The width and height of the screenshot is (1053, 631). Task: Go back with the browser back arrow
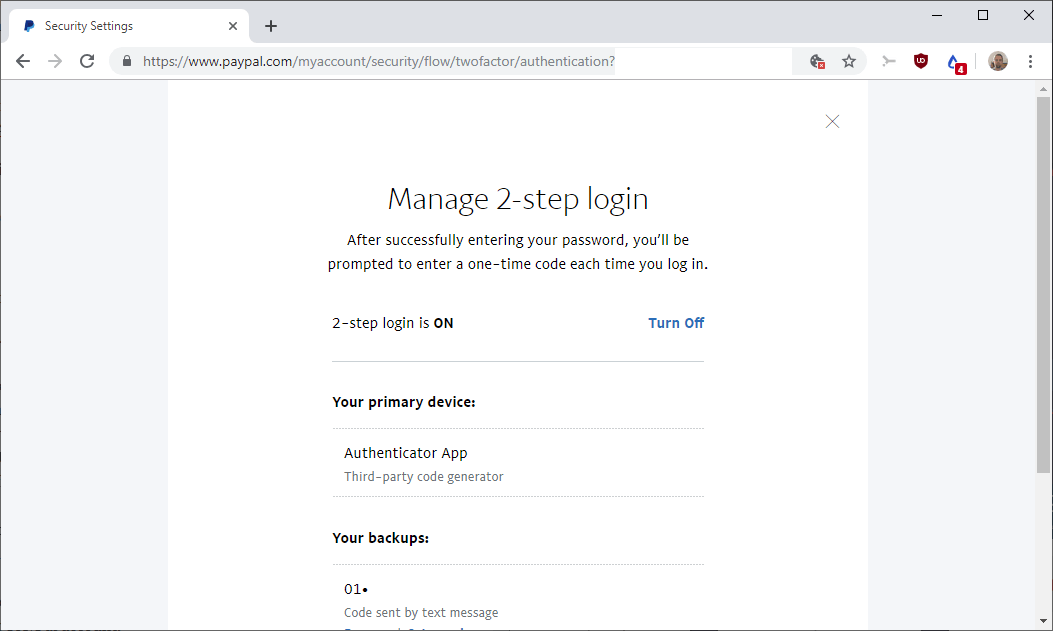click(x=23, y=61)
